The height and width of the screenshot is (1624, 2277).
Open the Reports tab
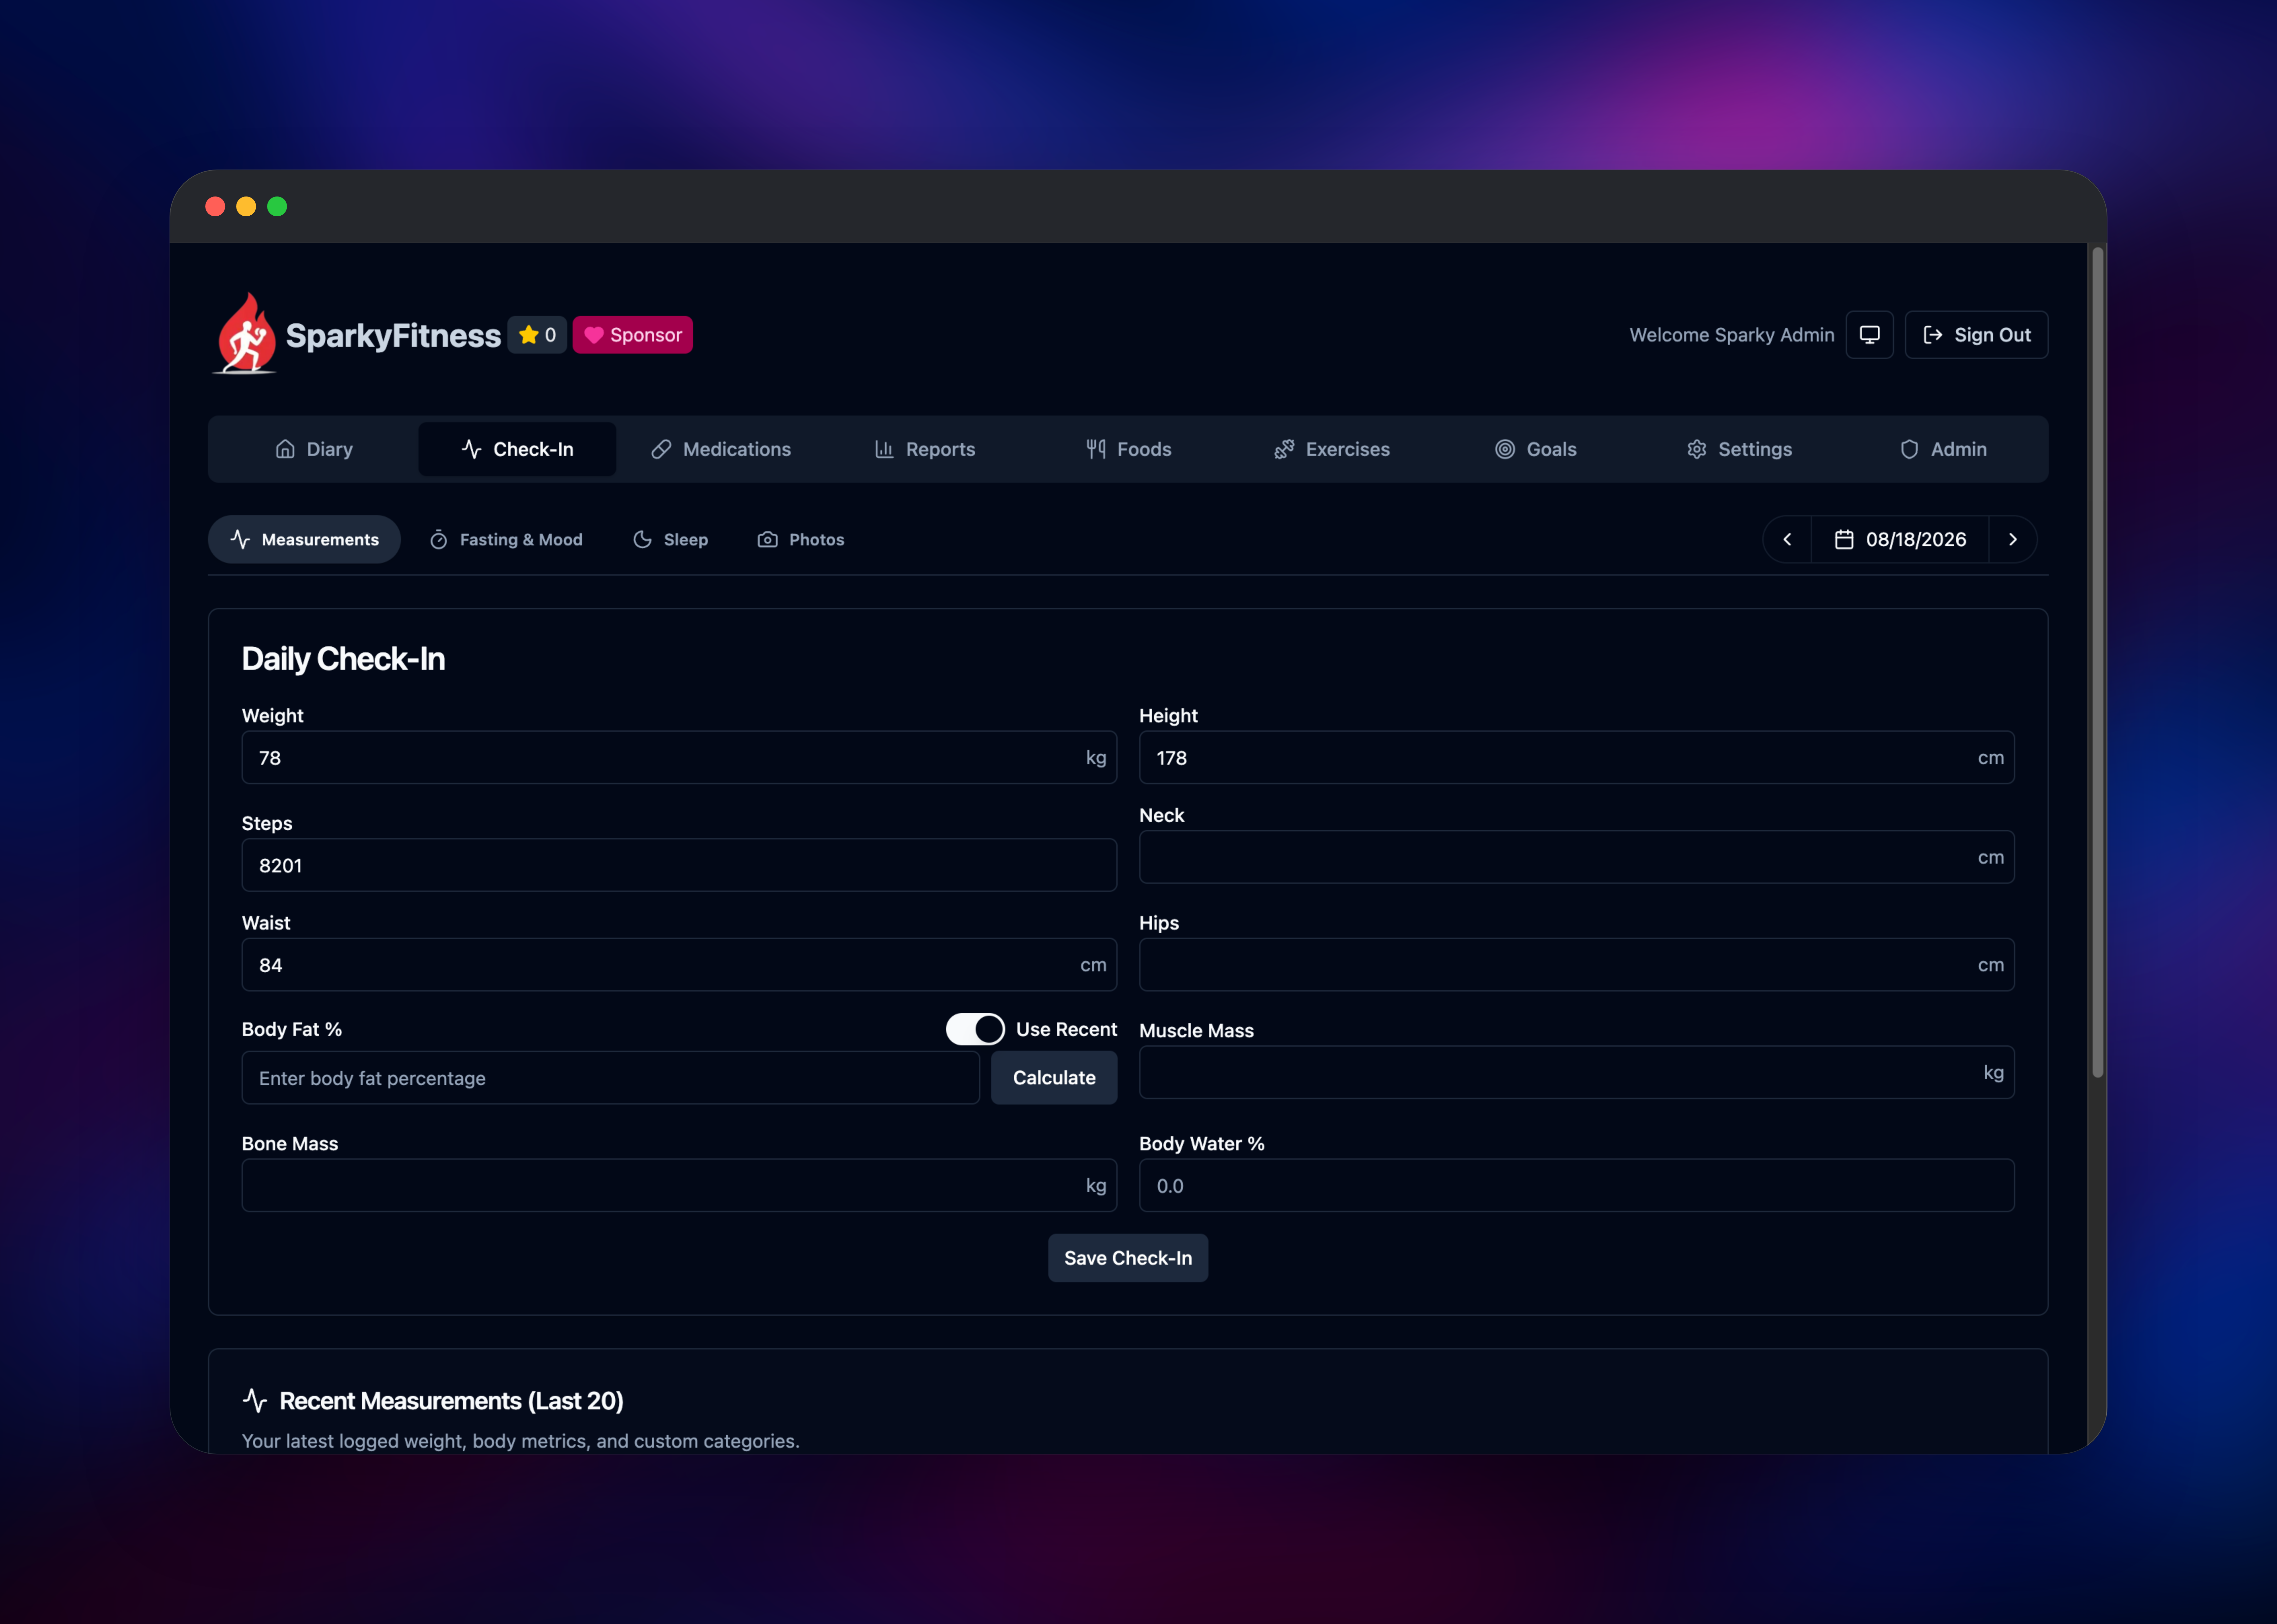(x=925, y=449)
